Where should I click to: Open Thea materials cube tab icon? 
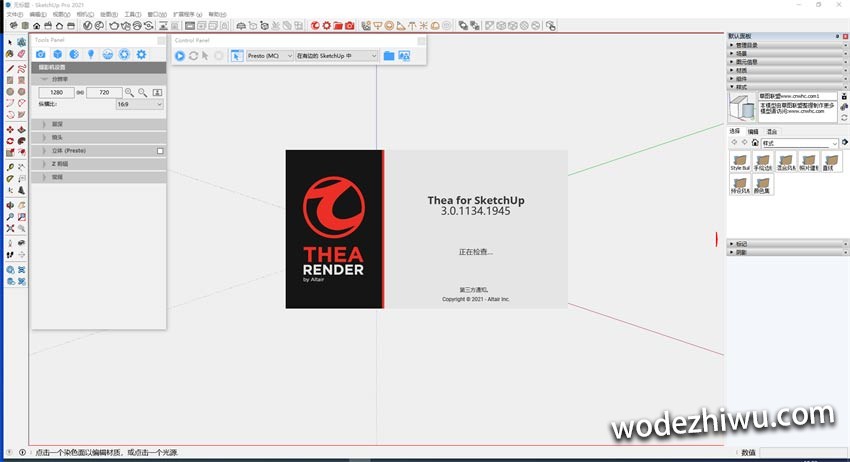(x=57, y=54)
